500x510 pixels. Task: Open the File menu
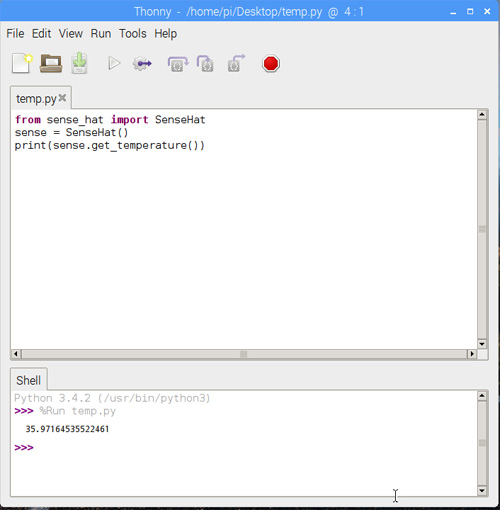pyautogui.click(x=15, y=34)
